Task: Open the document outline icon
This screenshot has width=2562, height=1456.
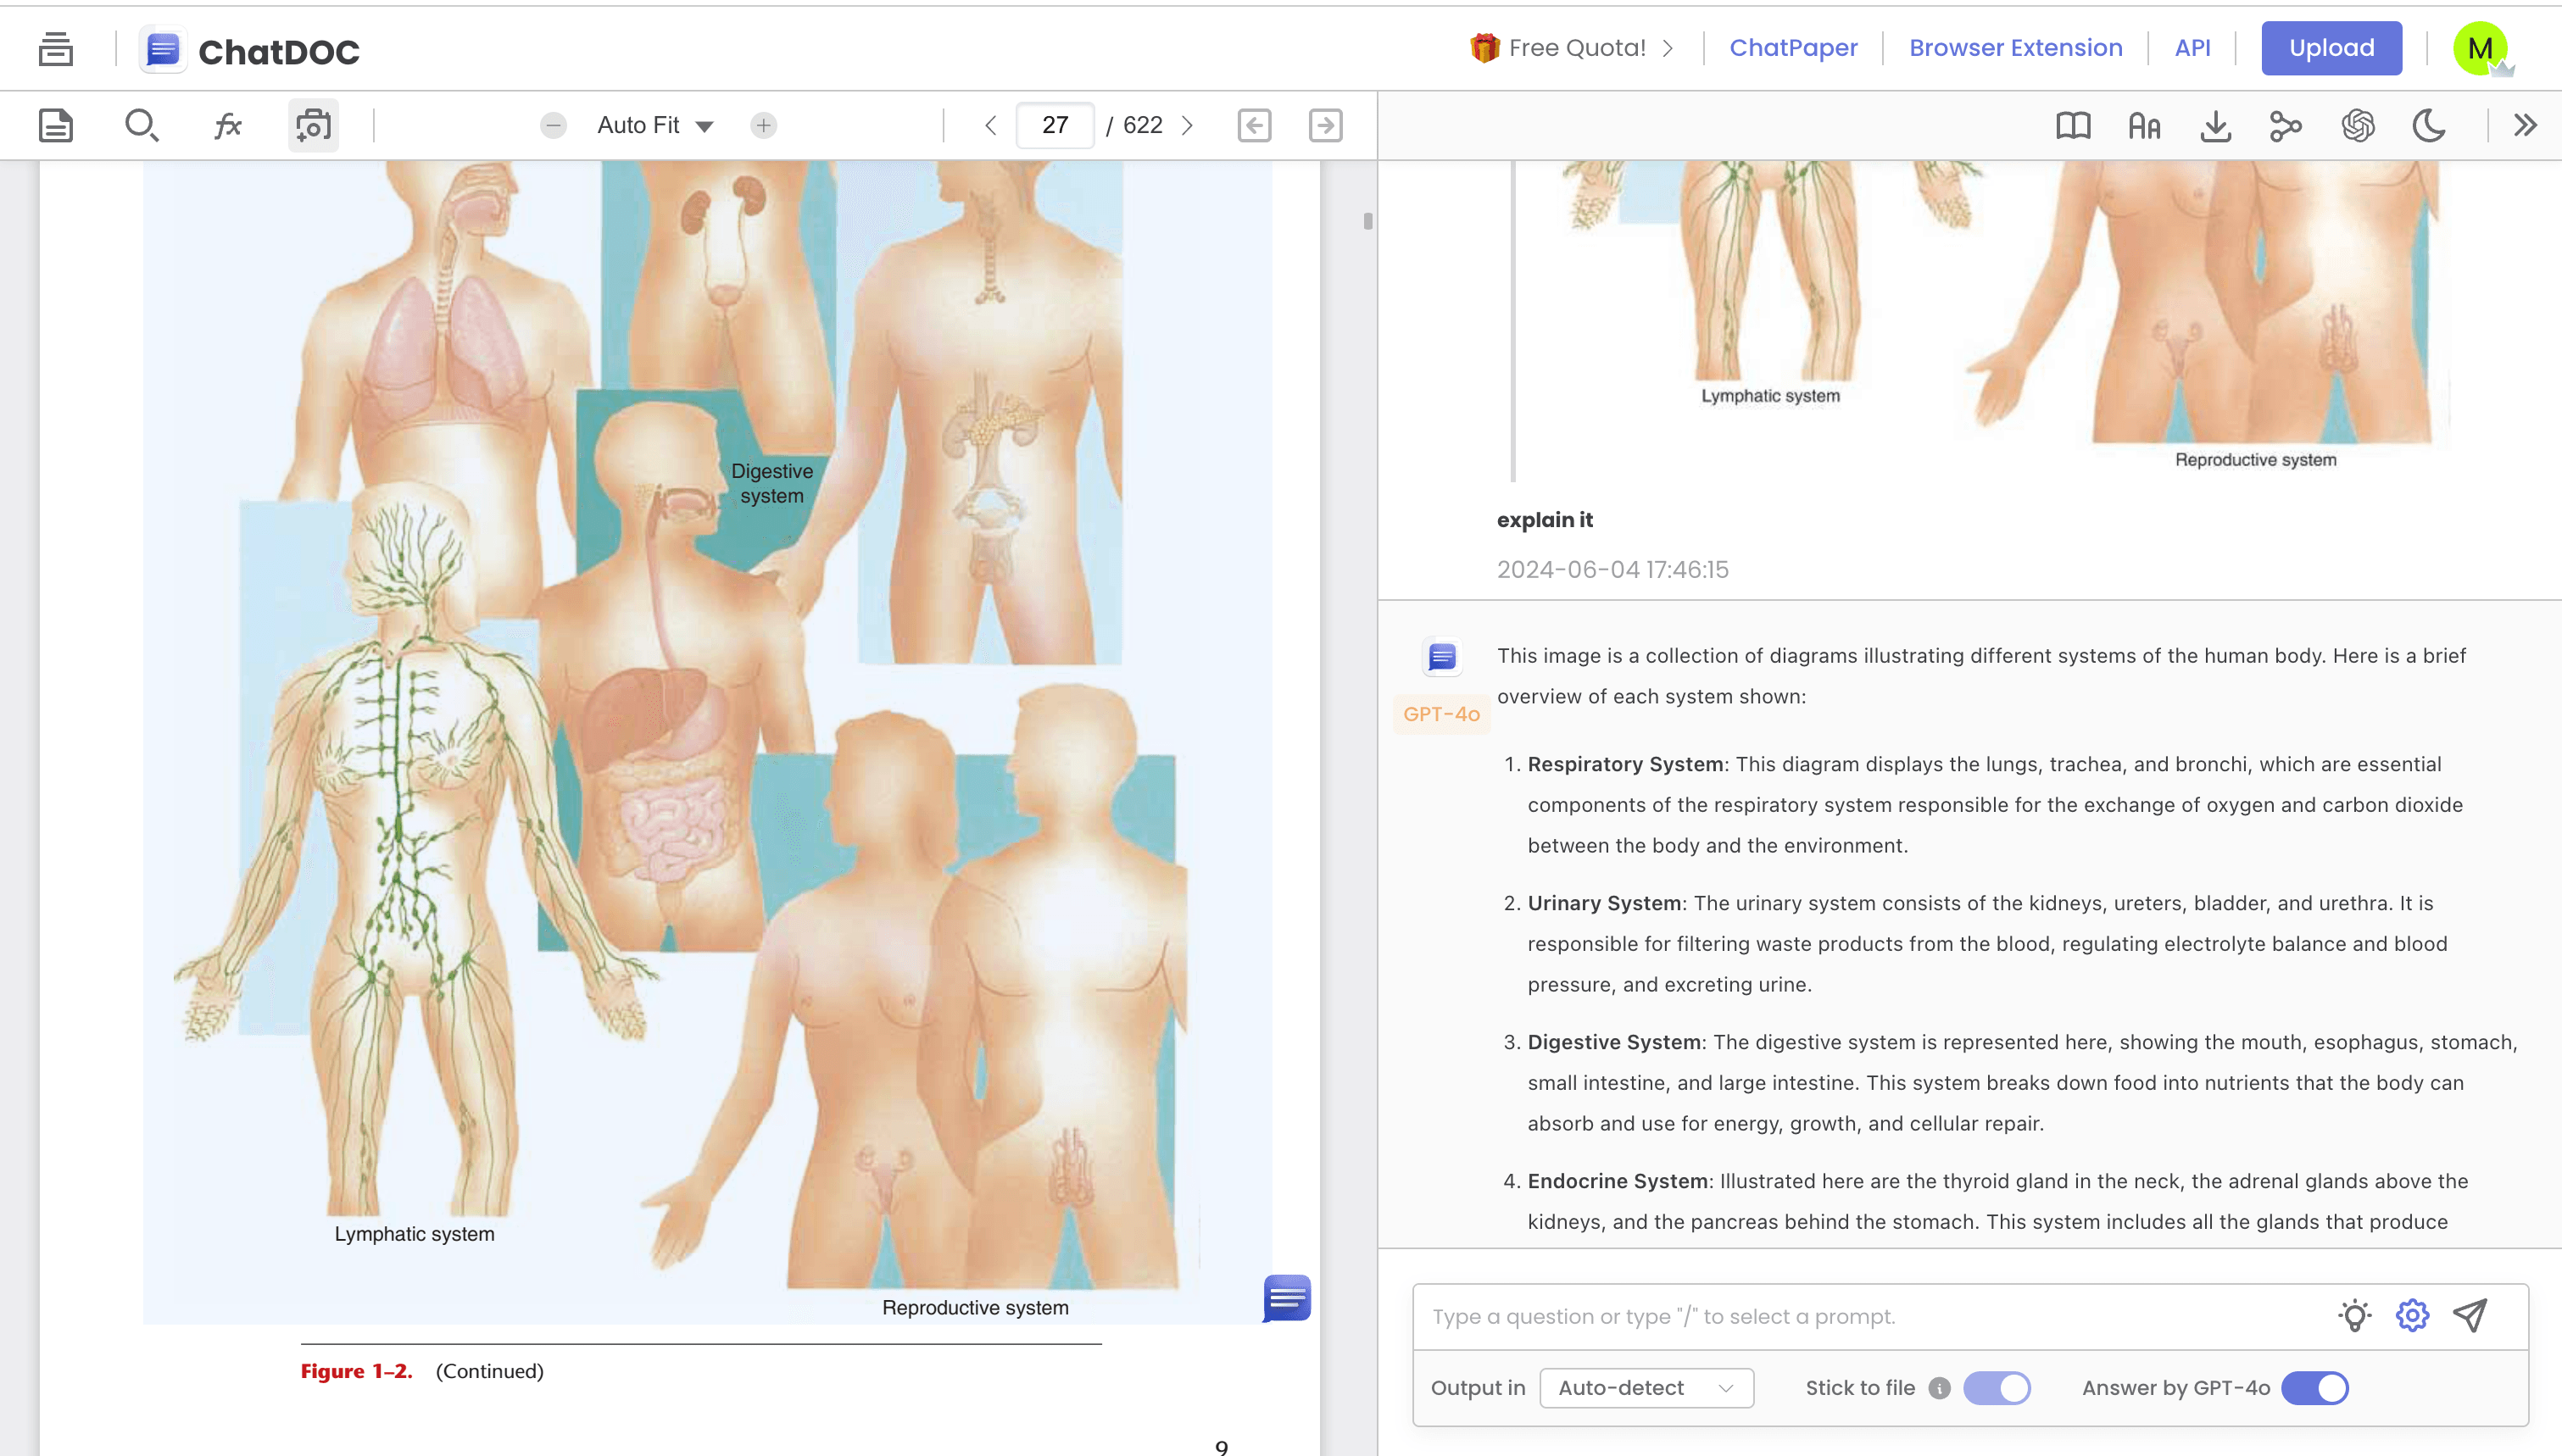Action: pos(56,125)
